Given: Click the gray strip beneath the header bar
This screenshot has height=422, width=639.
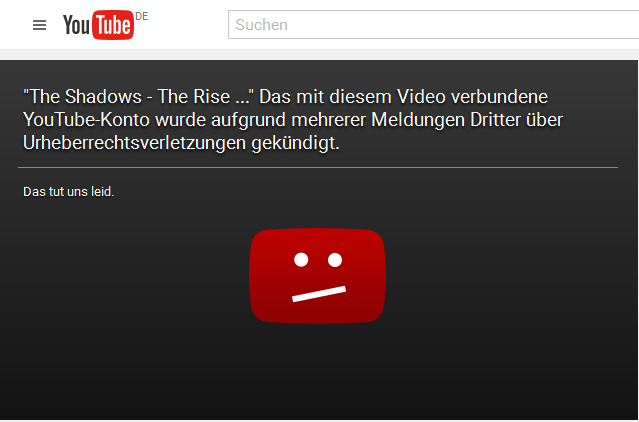Looking at the screenshot, I should [320, 55].
